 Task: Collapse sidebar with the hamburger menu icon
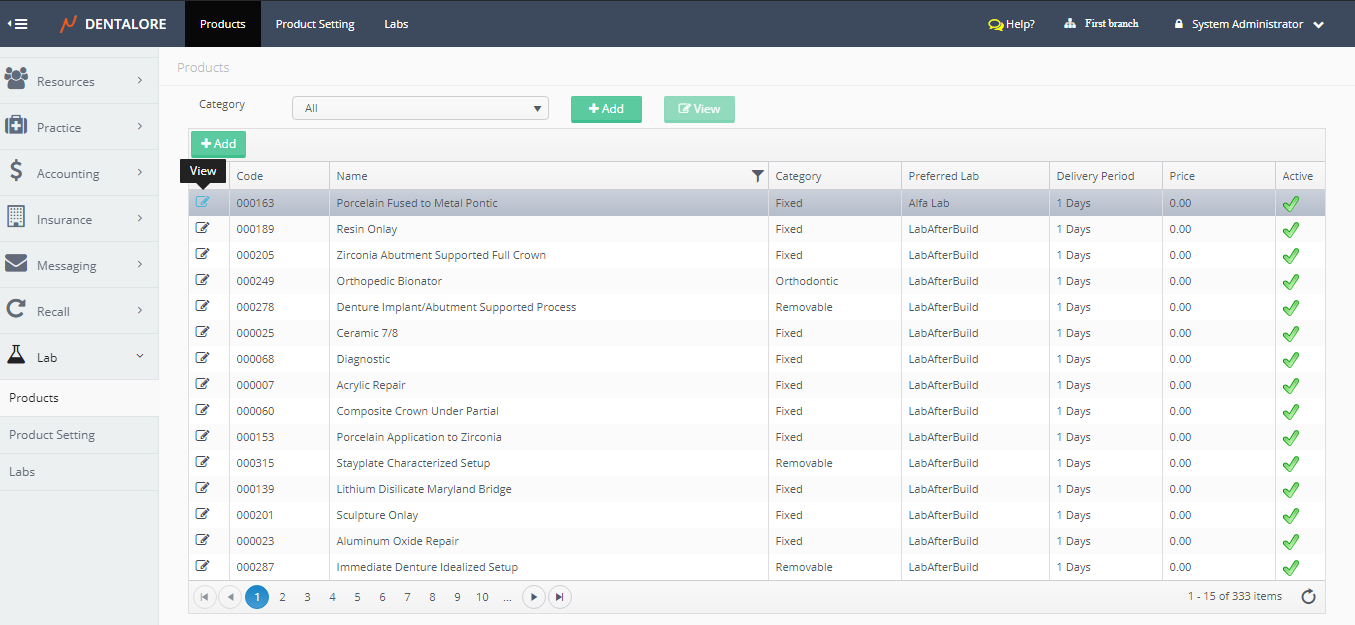[17, 24]
